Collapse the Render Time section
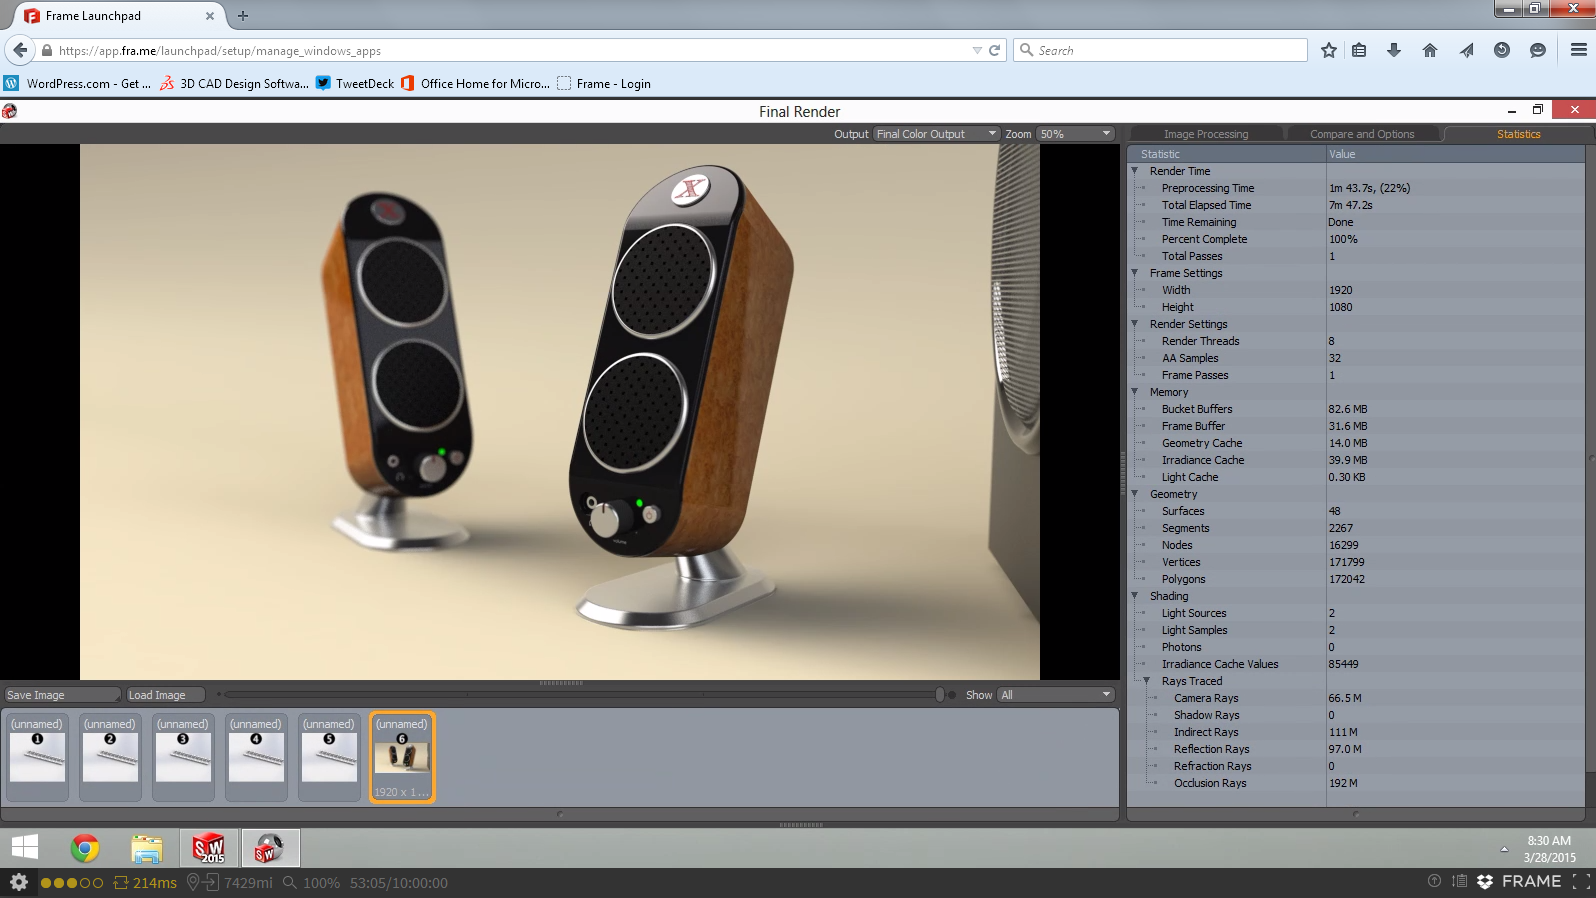The image size is (1596, 898). [x=1135, y=171]
